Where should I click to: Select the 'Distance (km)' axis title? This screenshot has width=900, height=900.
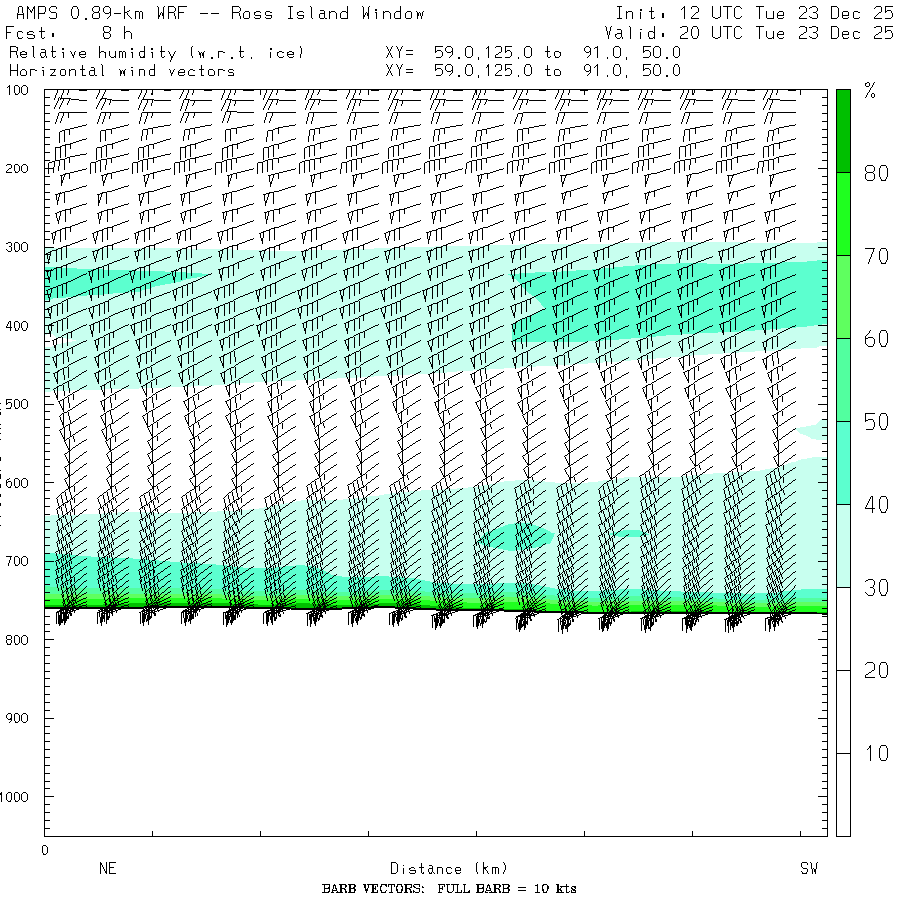[x=440, y=869]
